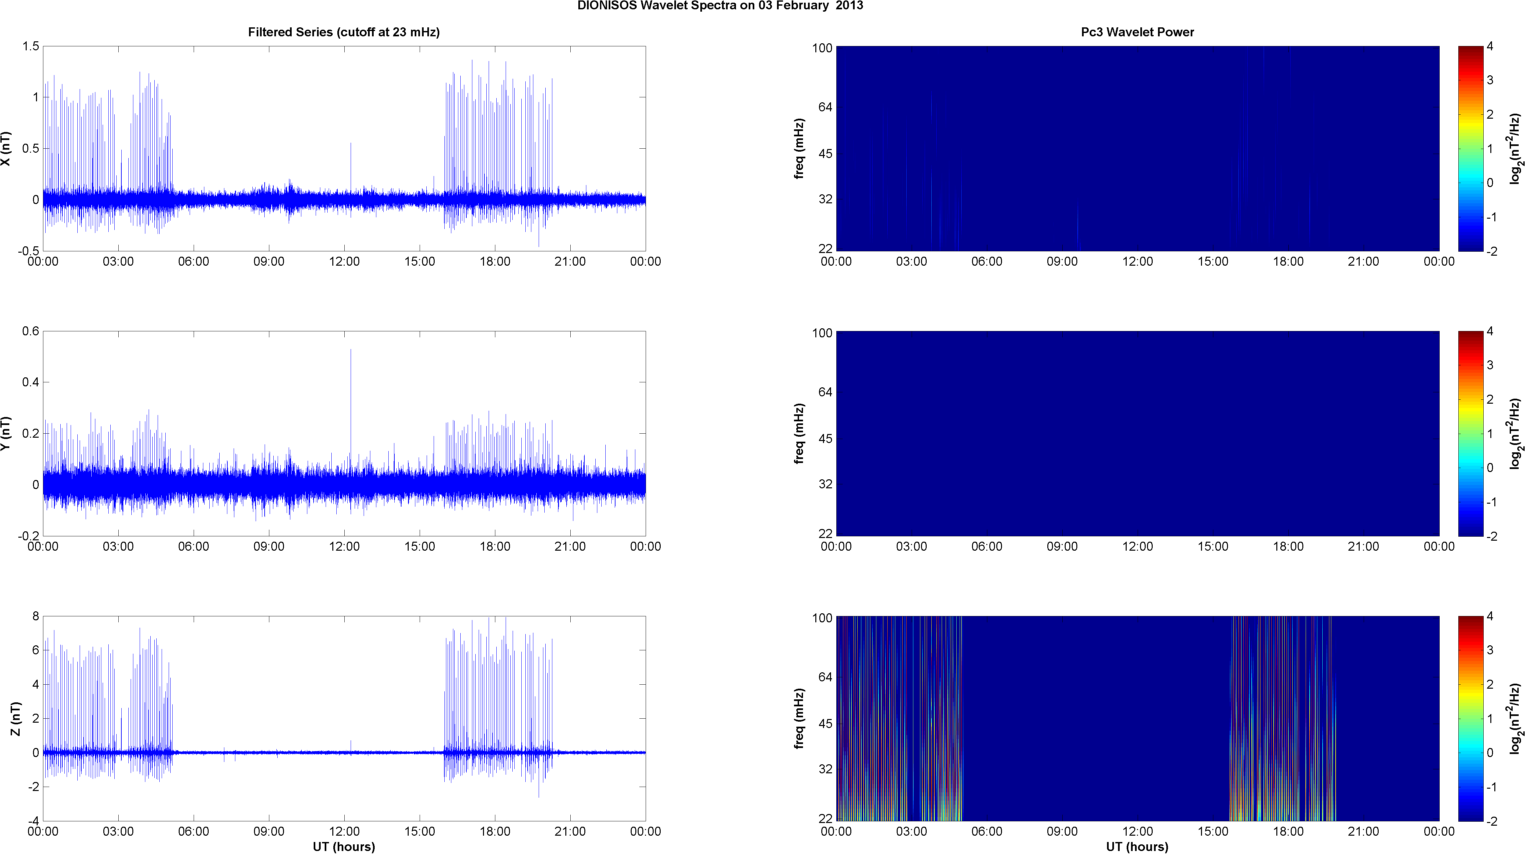
Task: Select the 'Pc3 Wavelet Power' heading
Action: click(1137, 32)
